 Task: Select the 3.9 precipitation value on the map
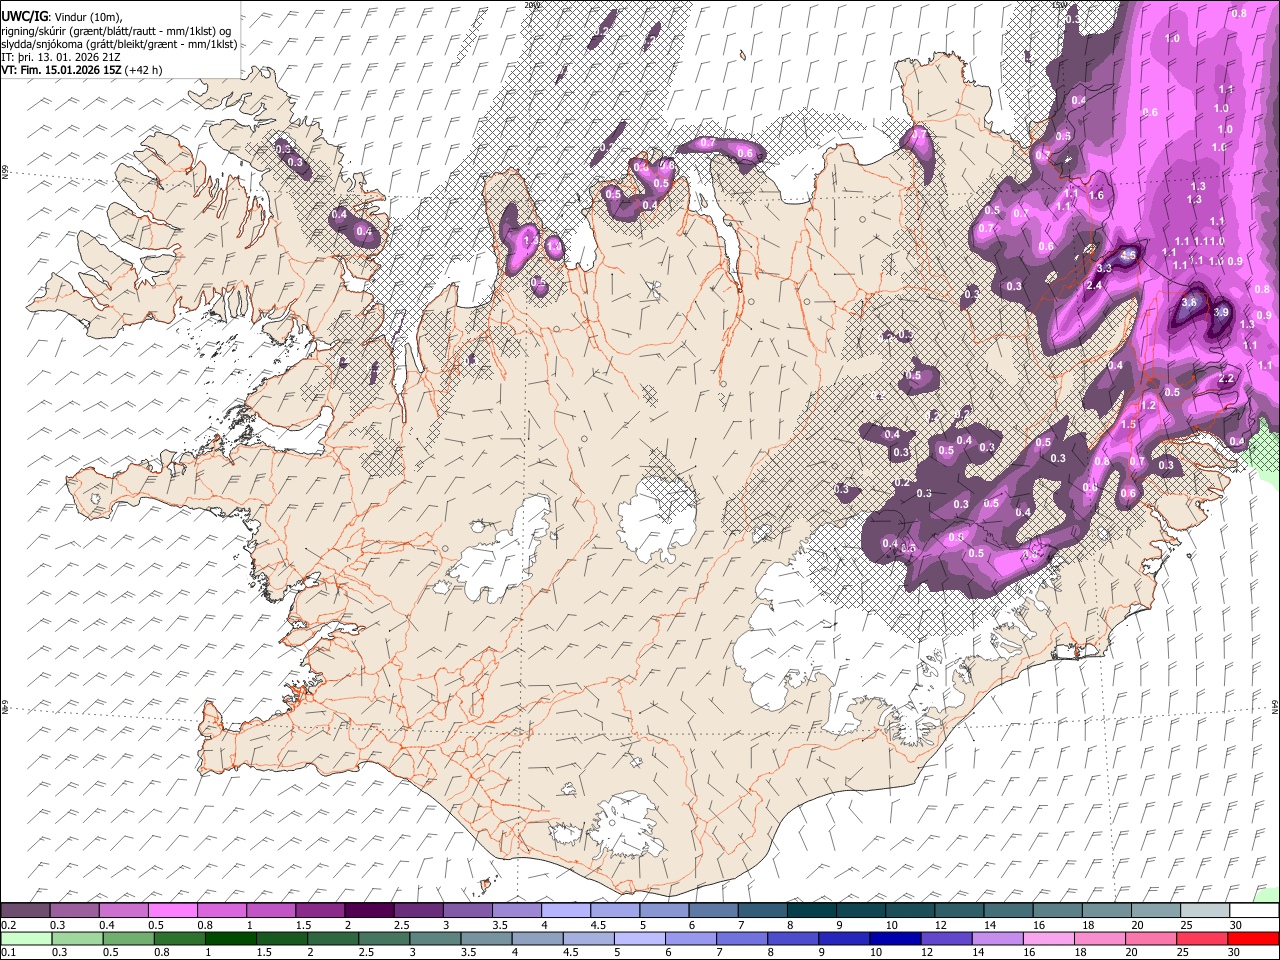coord(1221,312)
